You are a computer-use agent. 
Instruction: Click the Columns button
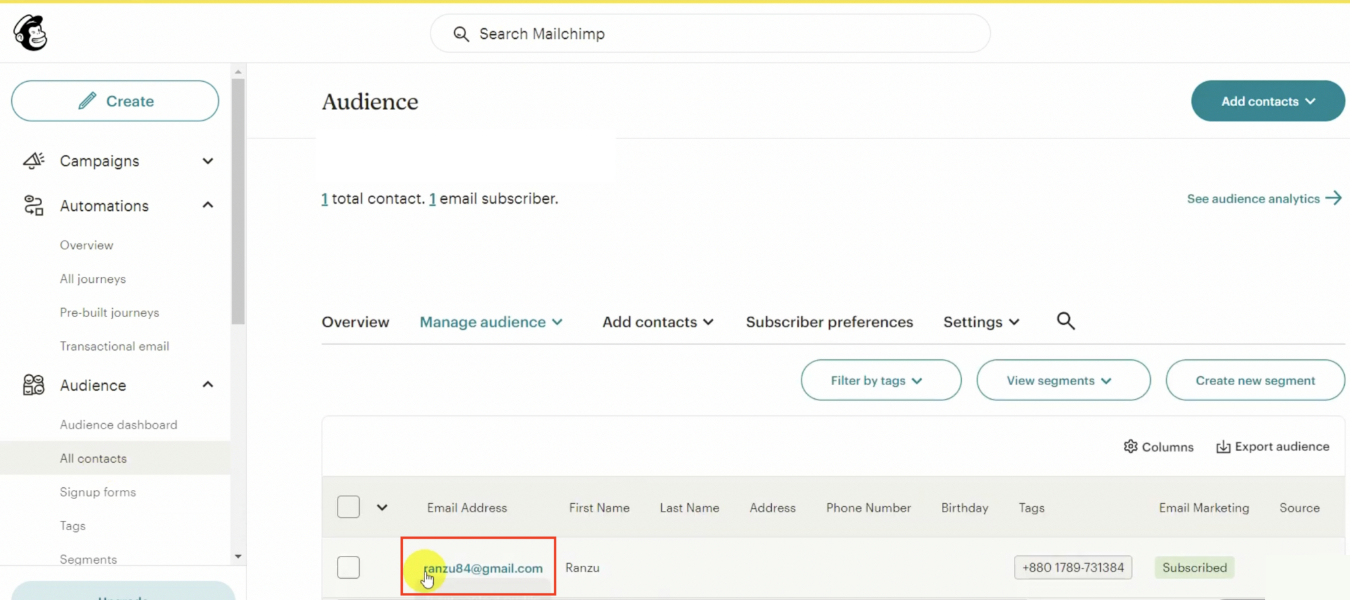click(x=1159, y=447)
